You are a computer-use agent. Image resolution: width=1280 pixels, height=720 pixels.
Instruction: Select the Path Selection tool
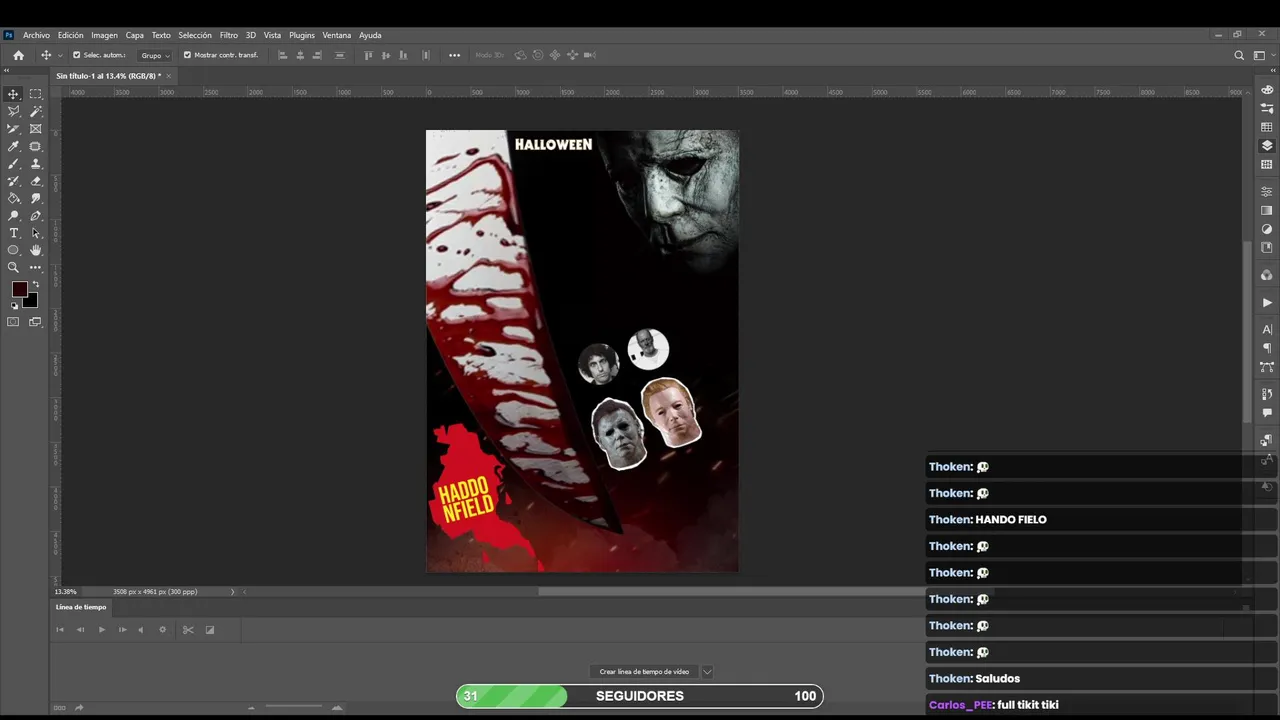(36, 233)
